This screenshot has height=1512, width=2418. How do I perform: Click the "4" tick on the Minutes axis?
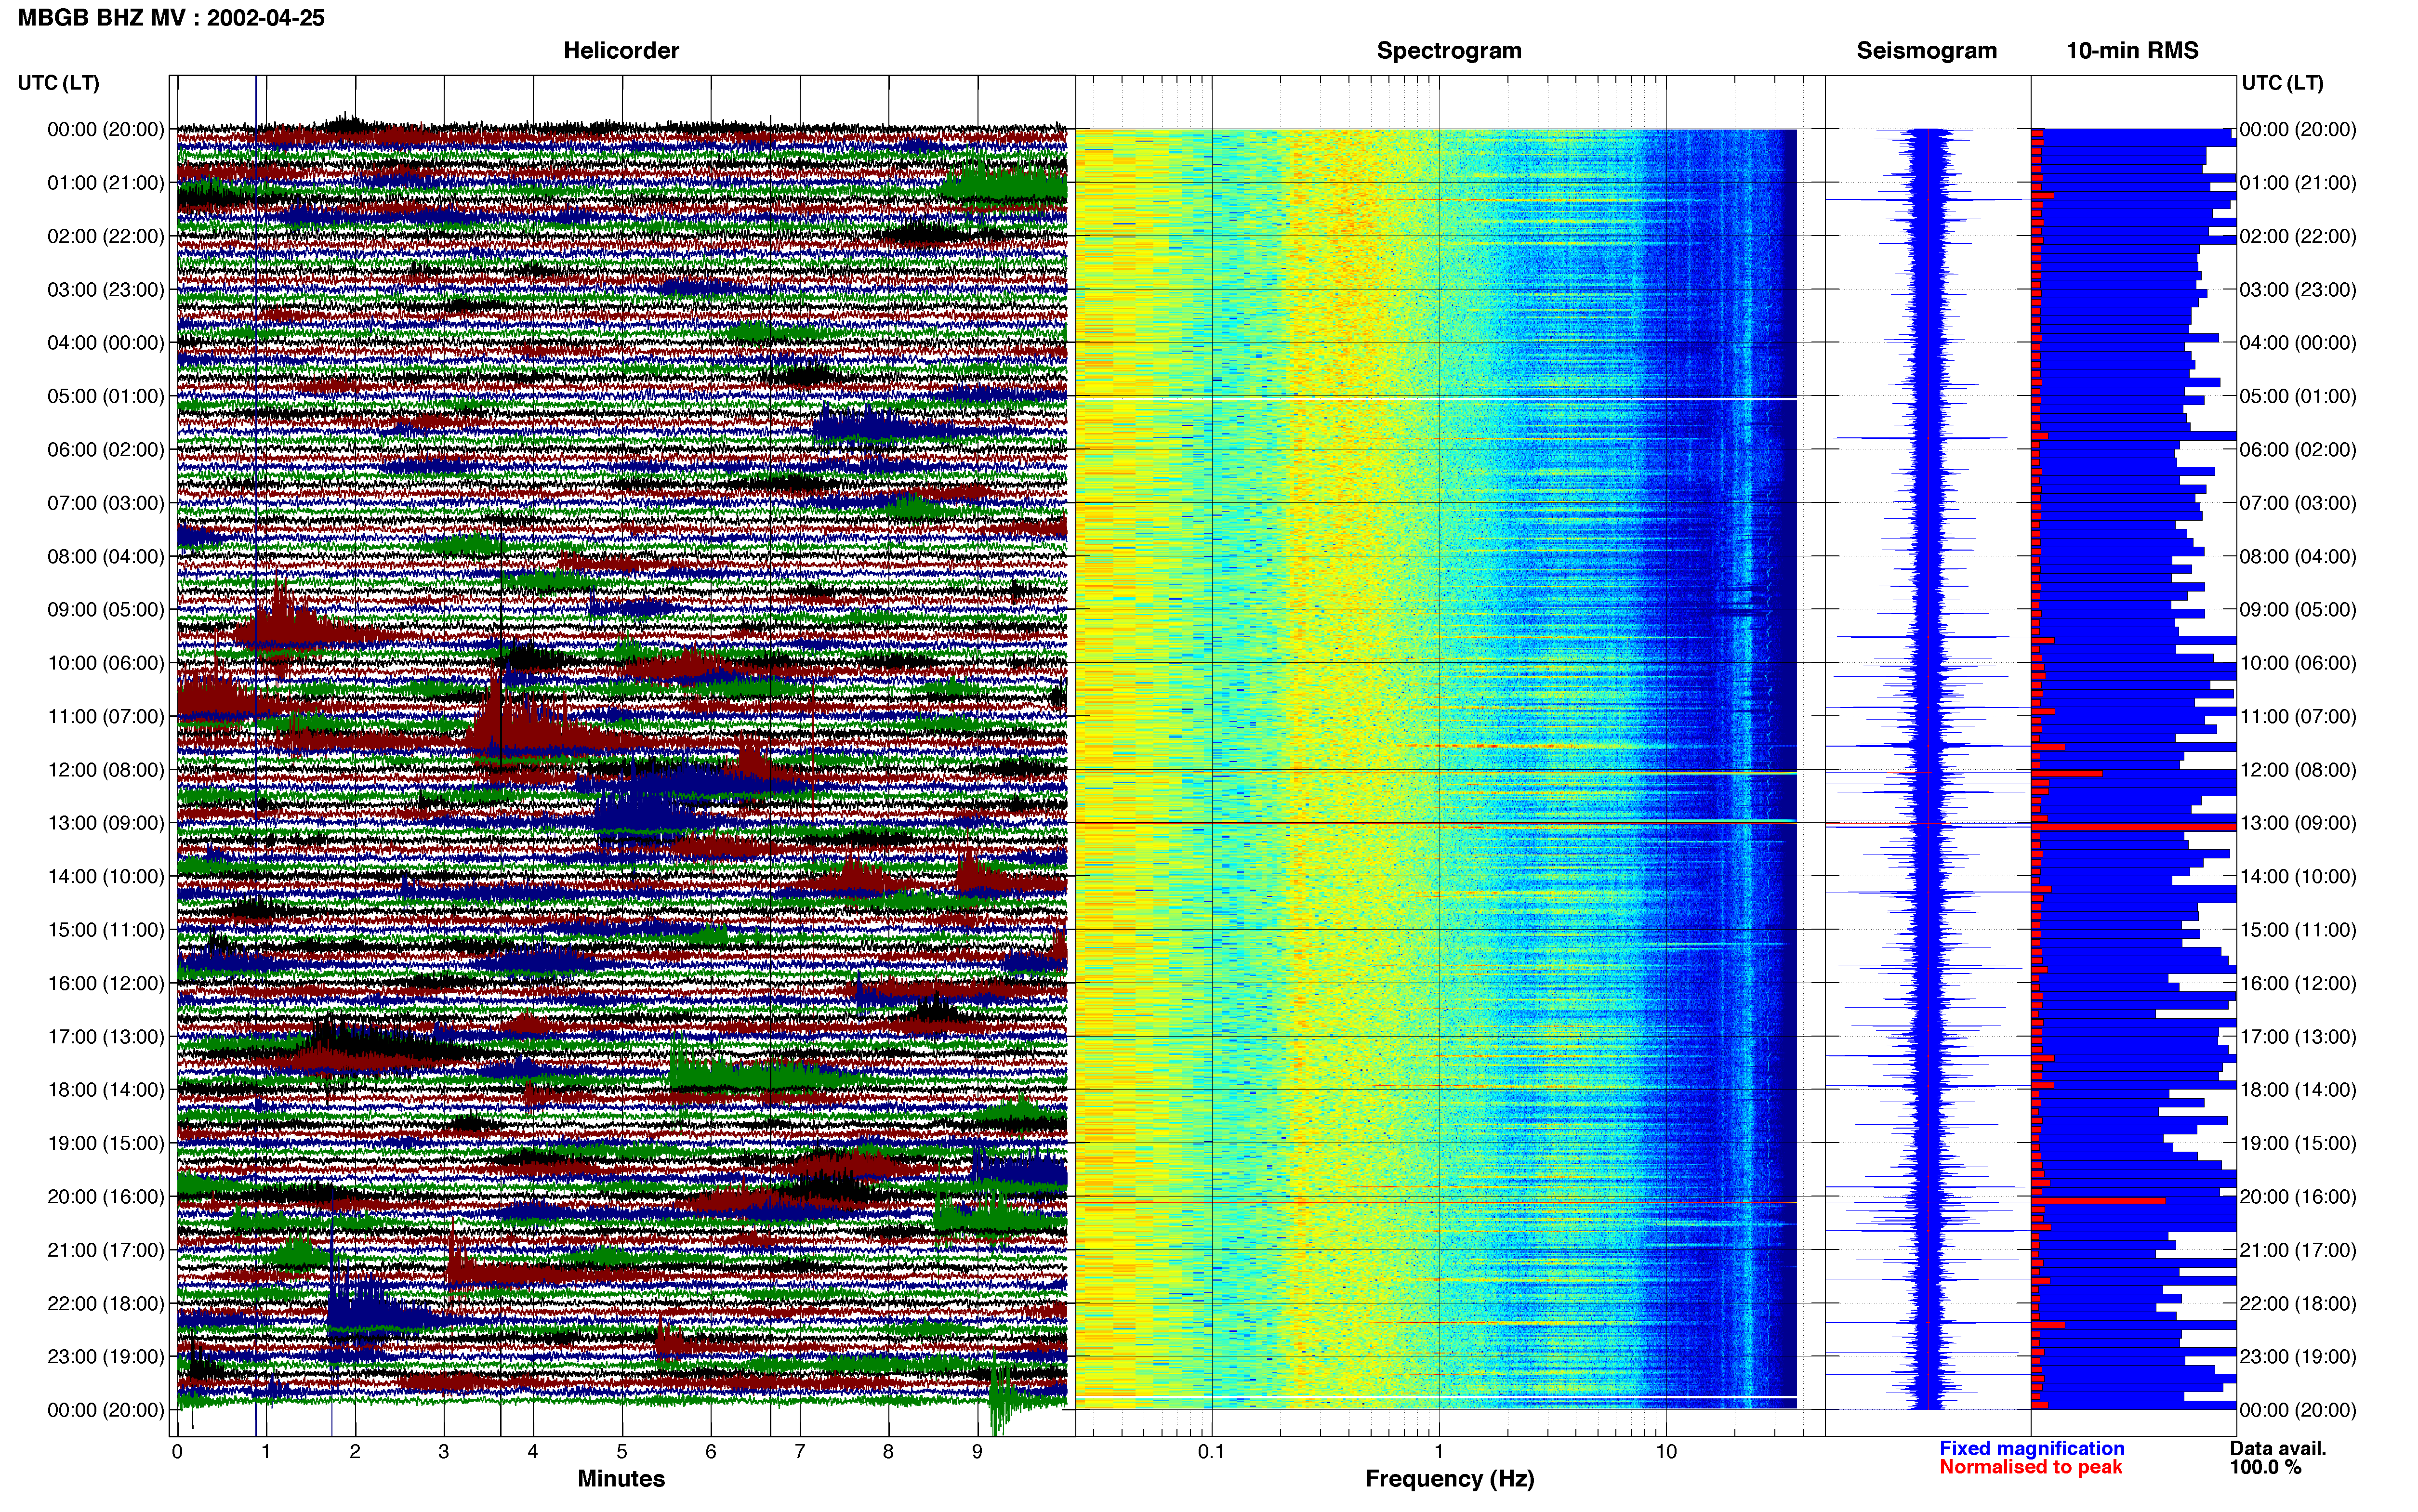[533, 1452]
